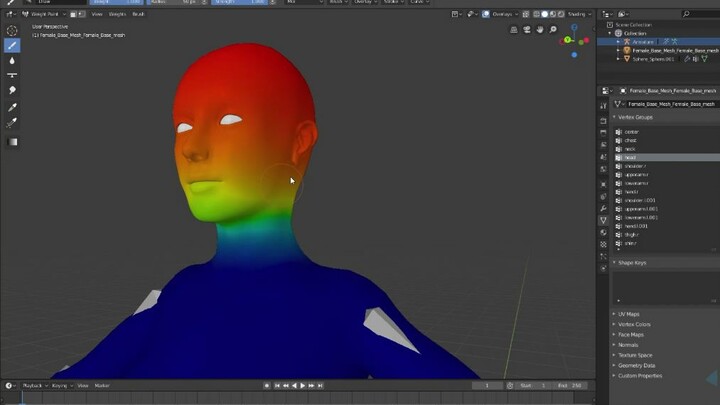This screenshot has width=720, height=405.
Task: Enable face selection masking in header
Action: [x=73, y=14]
